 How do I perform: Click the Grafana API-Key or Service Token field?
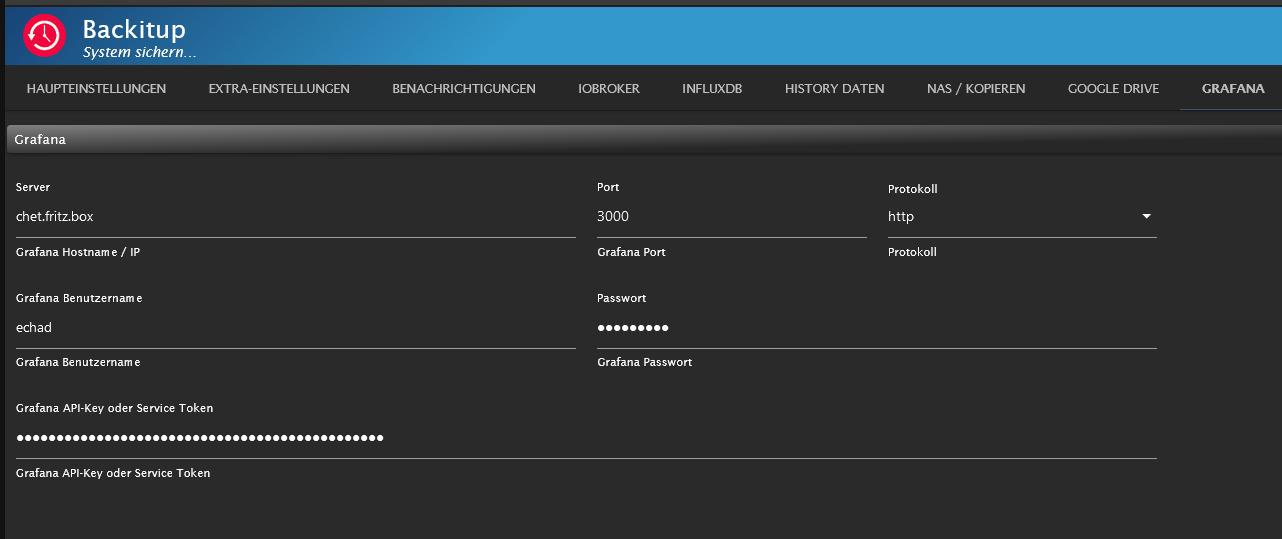[586, 438]
